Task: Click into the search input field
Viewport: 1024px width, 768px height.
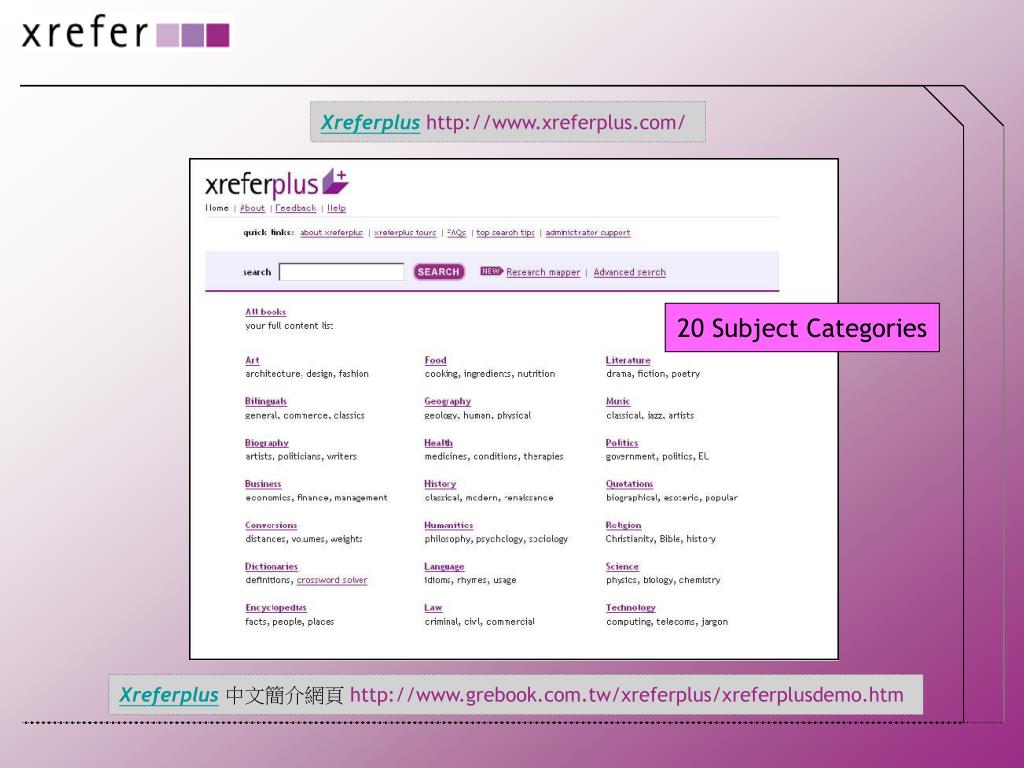Action: pos(342,272)
